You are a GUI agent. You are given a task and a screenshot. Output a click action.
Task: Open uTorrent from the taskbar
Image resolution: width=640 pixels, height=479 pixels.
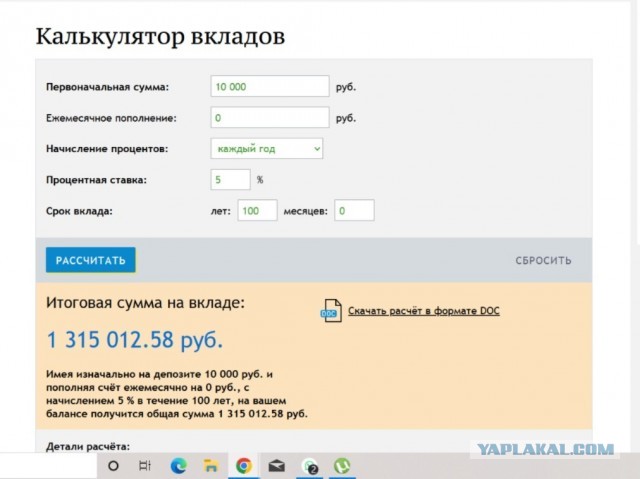[342, 466]
